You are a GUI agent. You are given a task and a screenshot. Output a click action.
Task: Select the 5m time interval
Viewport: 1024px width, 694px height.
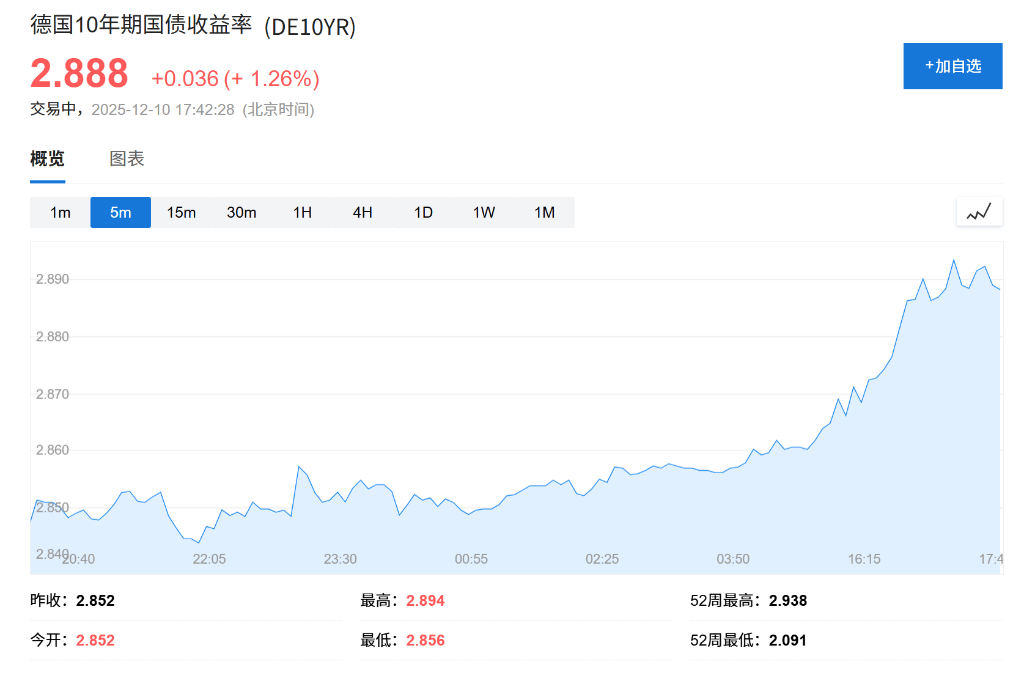[x=120, y=212]
